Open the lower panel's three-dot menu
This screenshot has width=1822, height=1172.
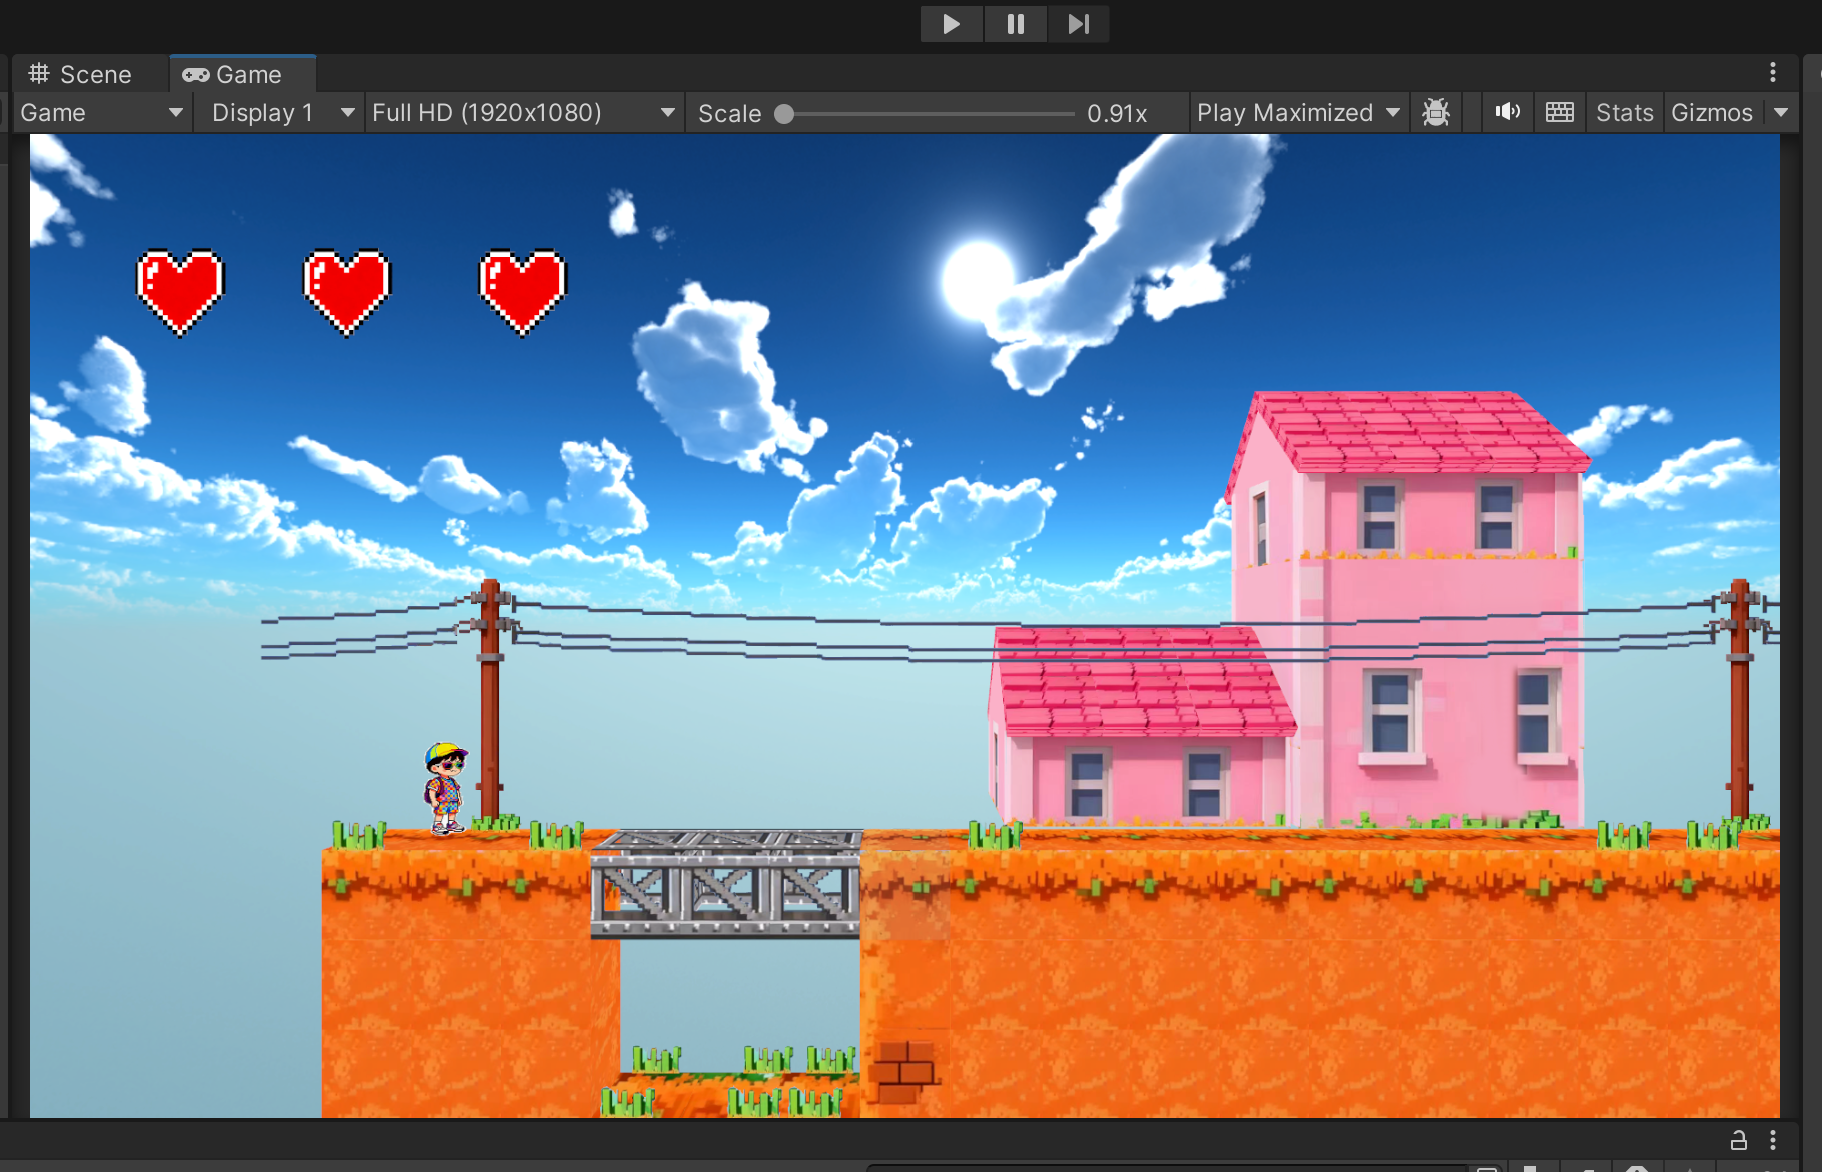coord(1772,1140)
